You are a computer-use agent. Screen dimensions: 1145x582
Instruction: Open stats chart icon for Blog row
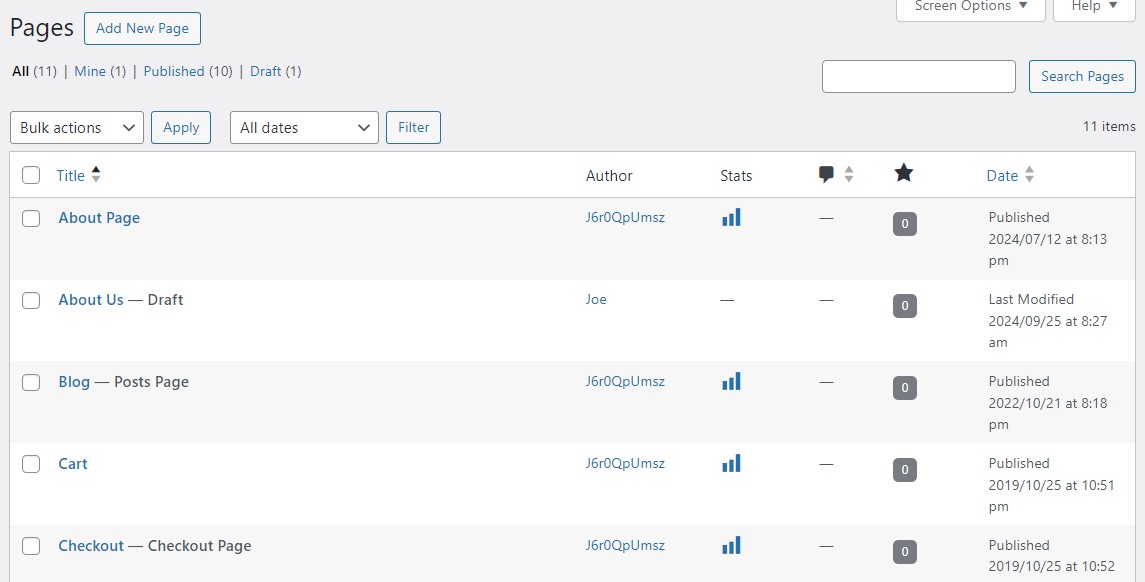pyautogui.click(x=731, y=381)
